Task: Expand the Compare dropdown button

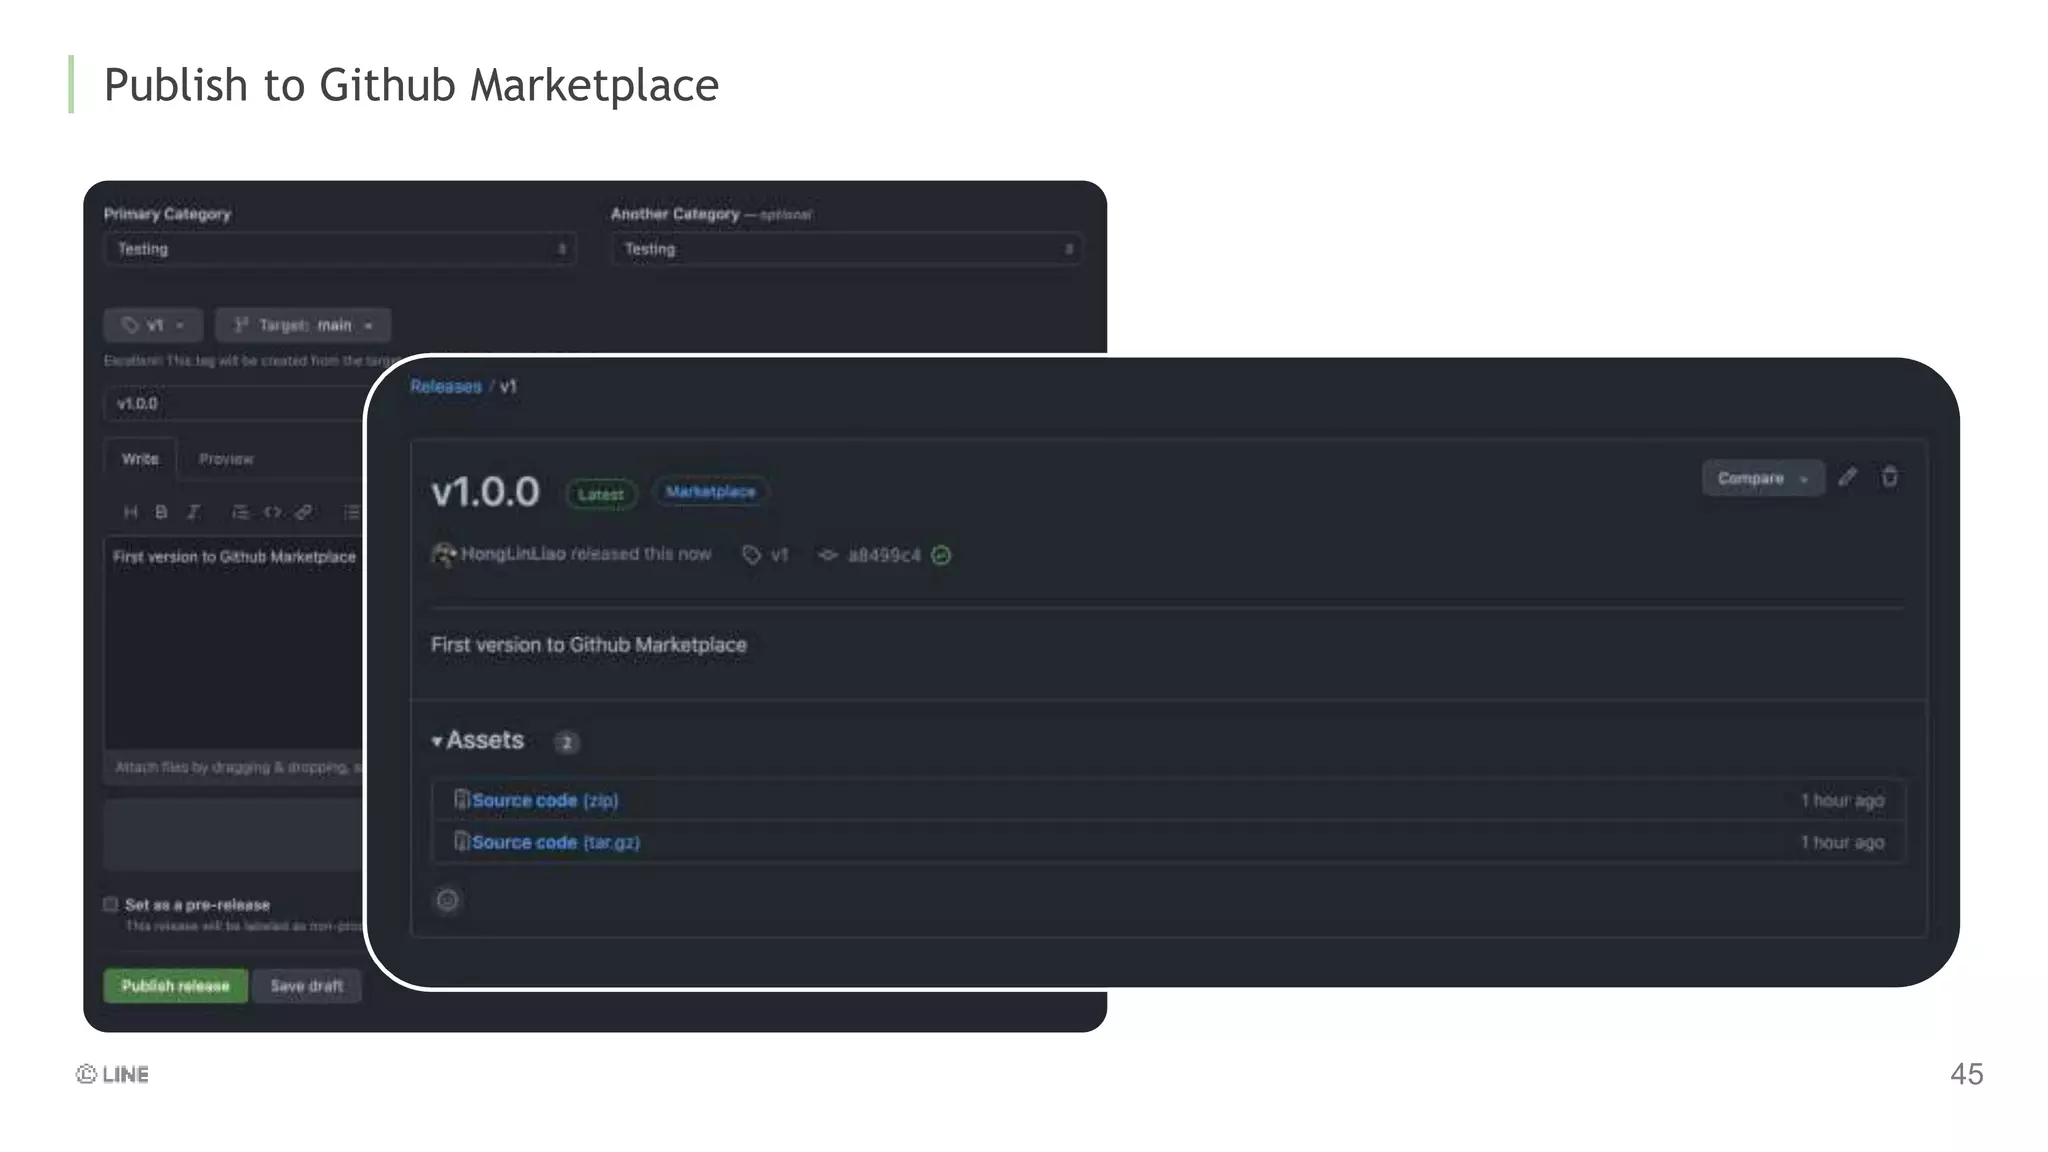Action: pos(1762,478)
